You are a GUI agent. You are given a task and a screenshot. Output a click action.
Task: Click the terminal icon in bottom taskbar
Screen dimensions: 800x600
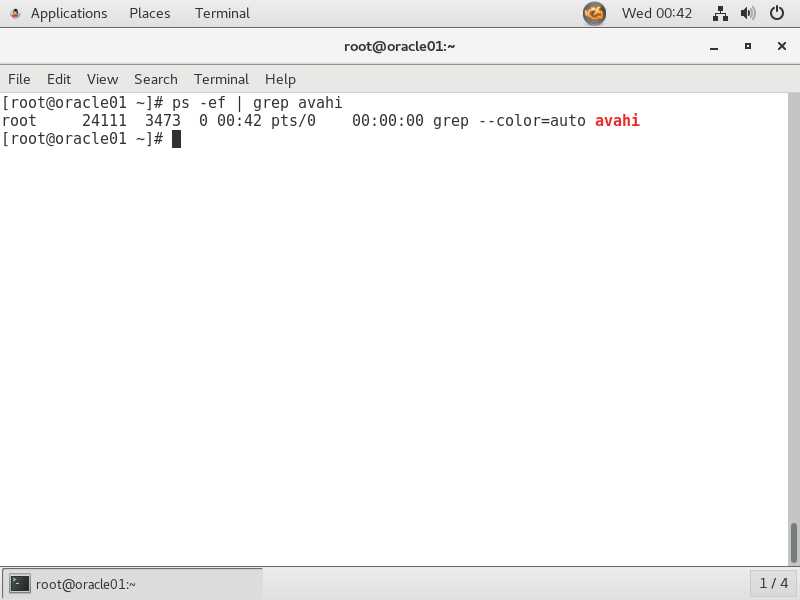pos(20,584)
